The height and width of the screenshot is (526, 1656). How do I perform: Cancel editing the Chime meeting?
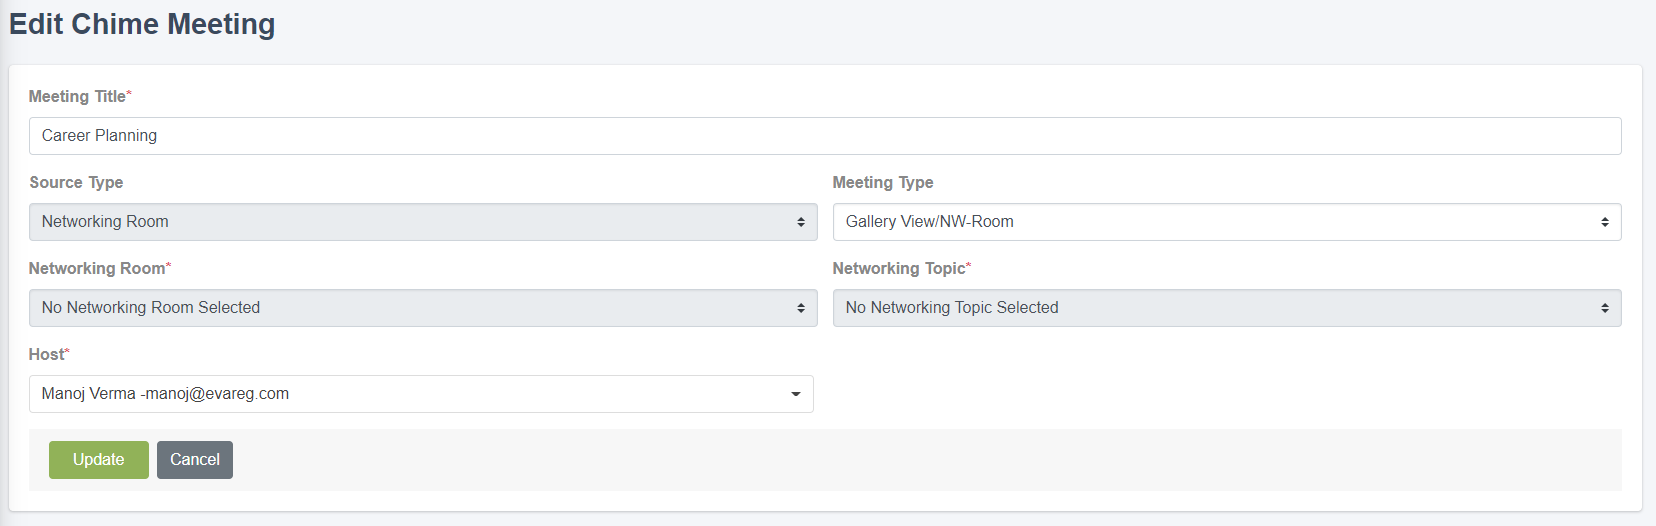(195, 460)
